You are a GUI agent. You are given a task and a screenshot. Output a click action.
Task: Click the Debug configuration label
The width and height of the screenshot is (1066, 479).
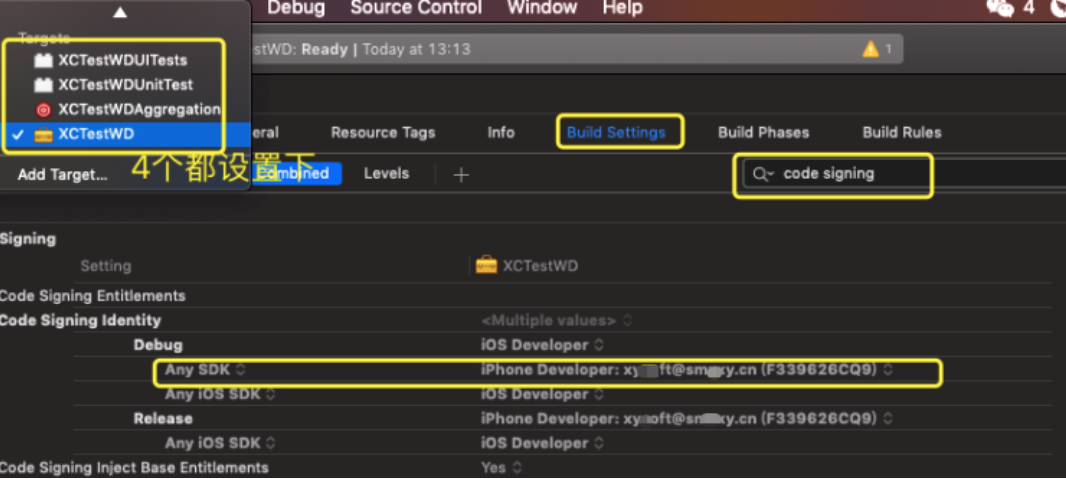coord(158,345)
